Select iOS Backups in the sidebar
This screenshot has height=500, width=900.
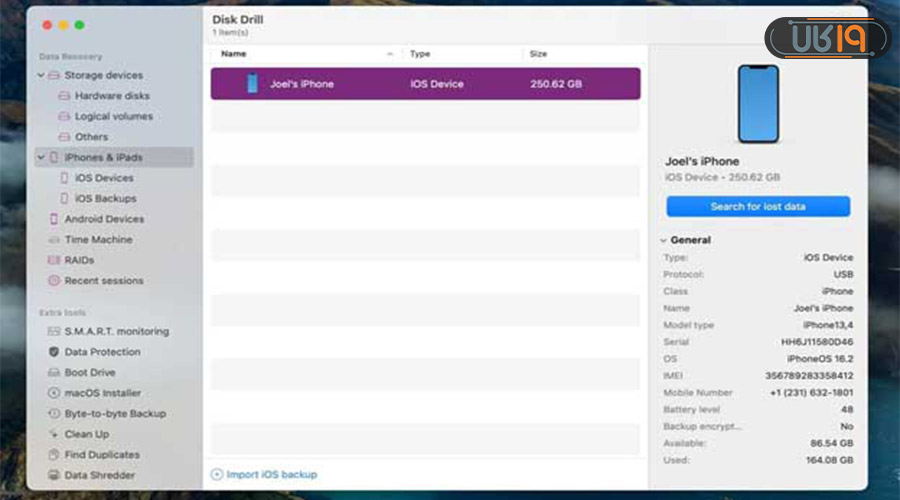[x=105, y=199]
